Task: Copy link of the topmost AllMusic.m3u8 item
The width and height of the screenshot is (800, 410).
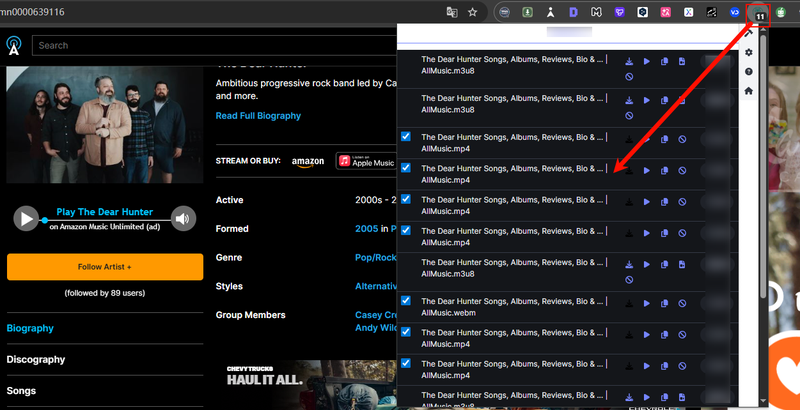Action: 664,62
